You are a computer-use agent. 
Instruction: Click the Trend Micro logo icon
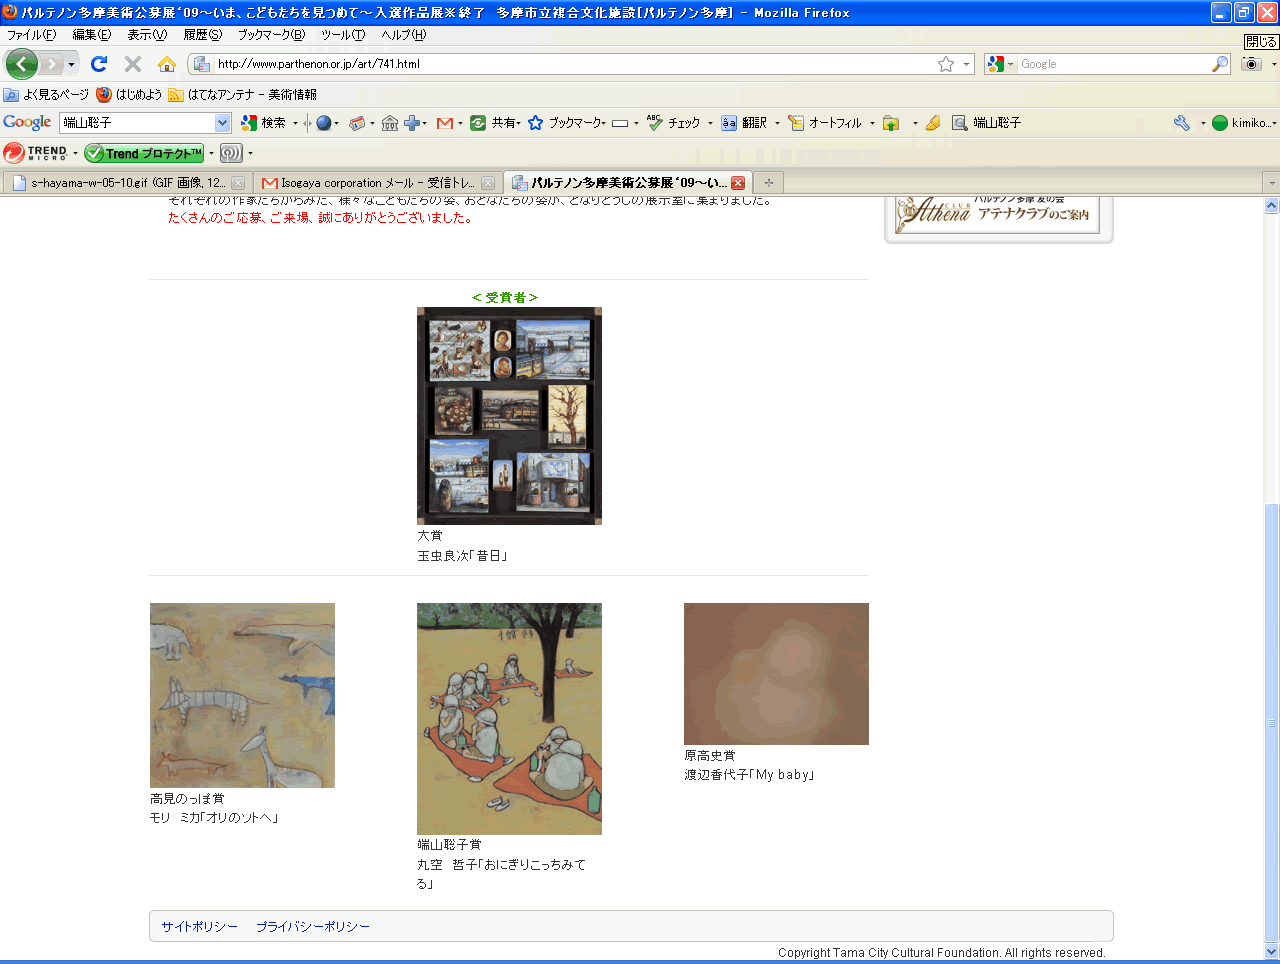[x=35, y=153]
